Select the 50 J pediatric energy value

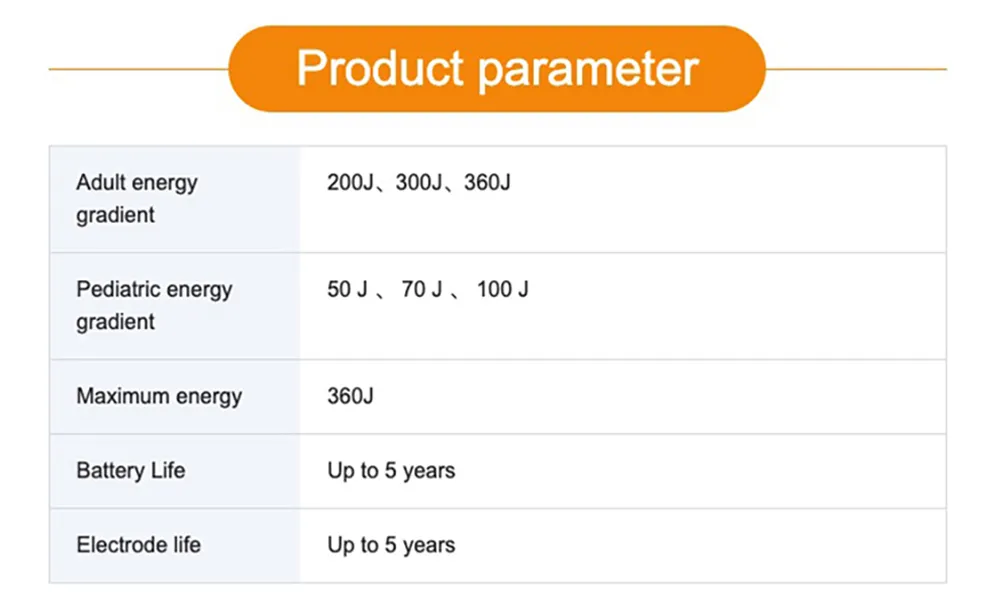(x=347, y=290)
